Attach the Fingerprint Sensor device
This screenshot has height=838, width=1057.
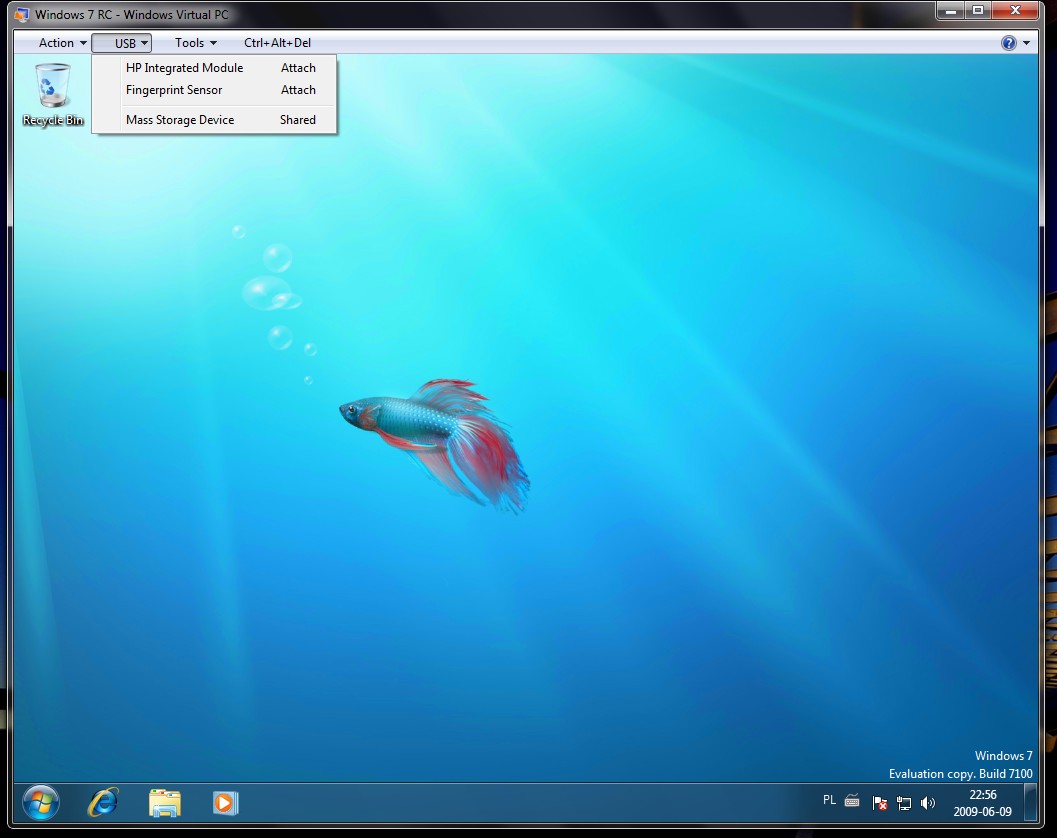tap(214, 90)
